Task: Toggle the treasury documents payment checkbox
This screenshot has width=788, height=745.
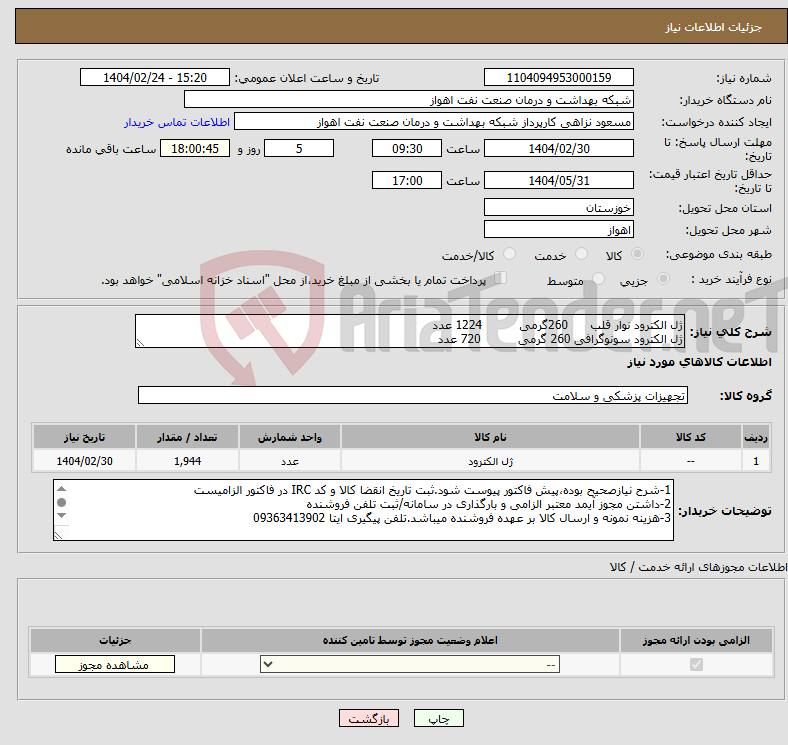Action: pos(502,279)
